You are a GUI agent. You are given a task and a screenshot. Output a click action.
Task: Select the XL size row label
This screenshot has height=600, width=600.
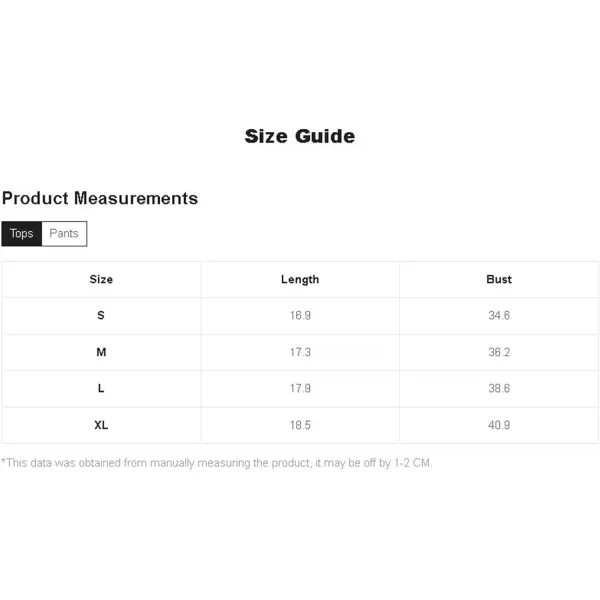tap(101, 425)
